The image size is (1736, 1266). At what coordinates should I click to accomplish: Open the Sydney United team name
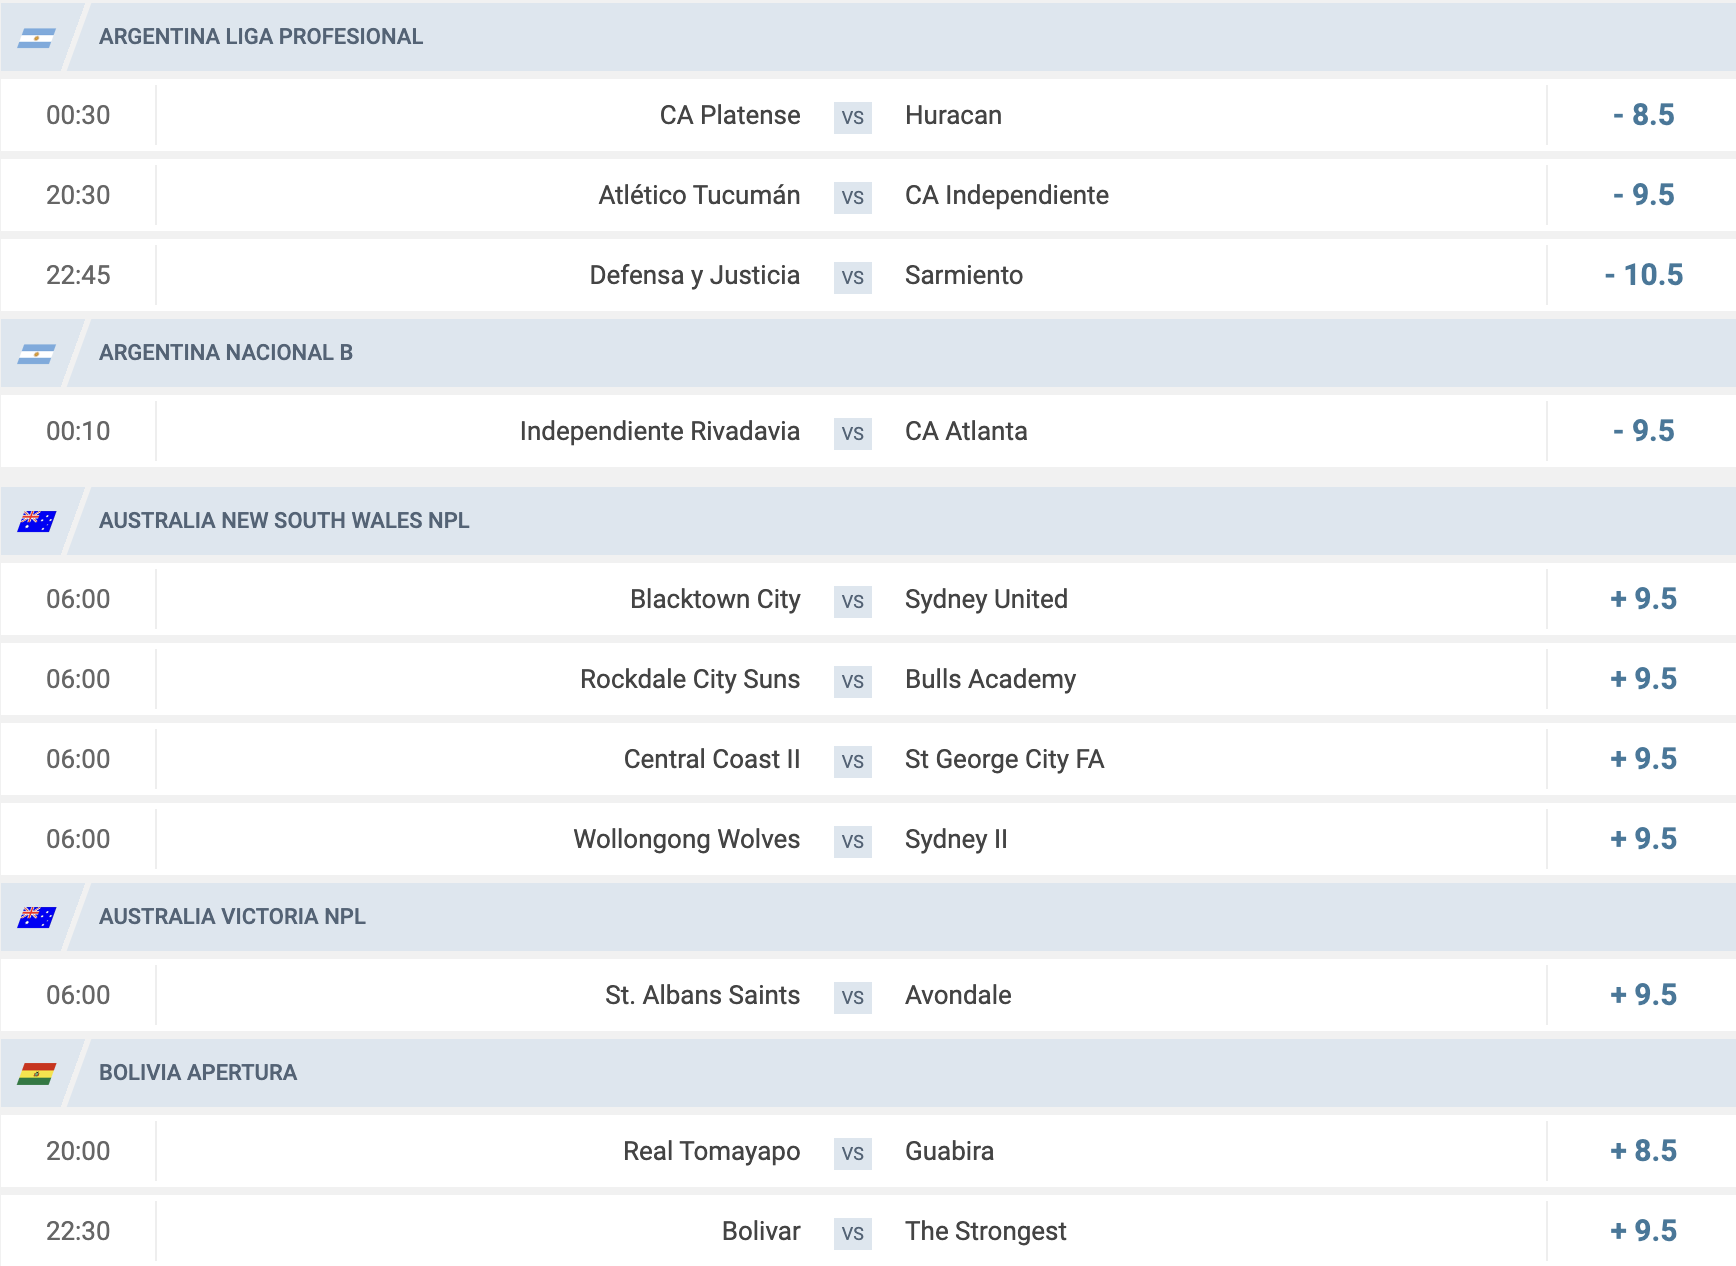pos(986,600)
